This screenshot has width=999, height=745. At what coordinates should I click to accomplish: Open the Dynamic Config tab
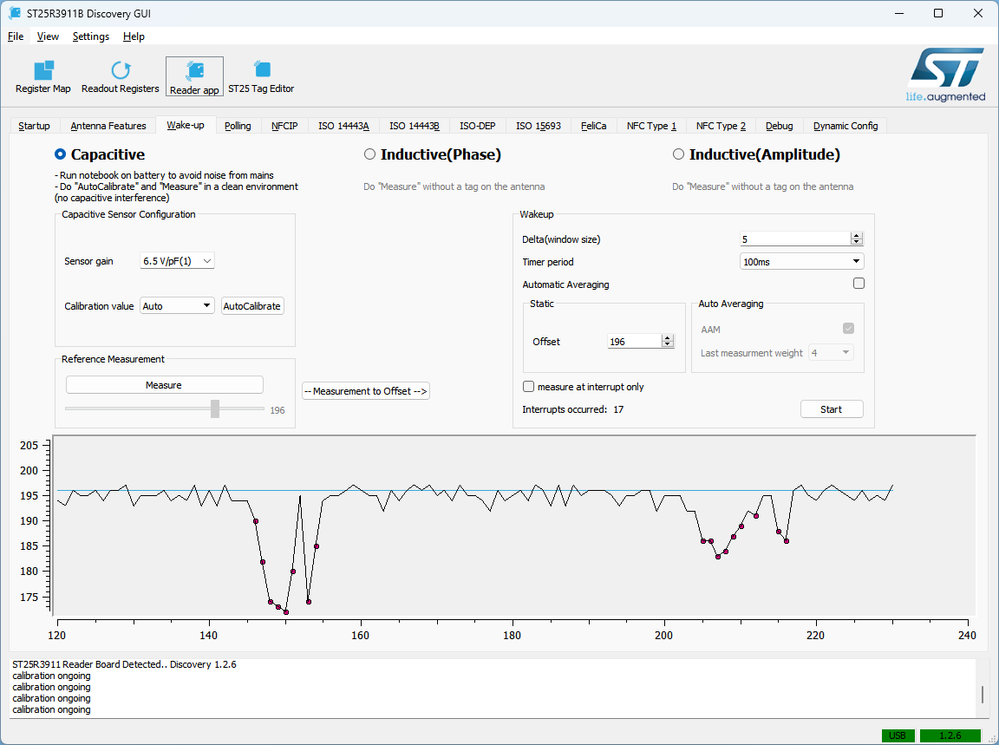pyautogui.click(x=845, y=126)
